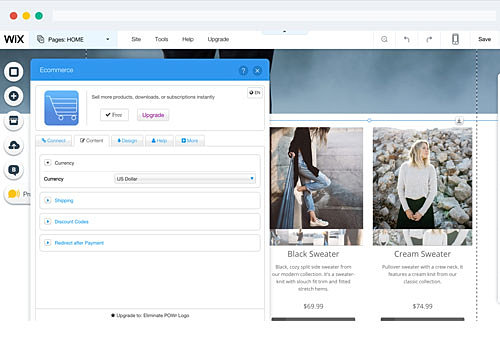This screenshot has height=360, width=500.
Task: Click the undo arrow icon
Action: tap(407, 39)
